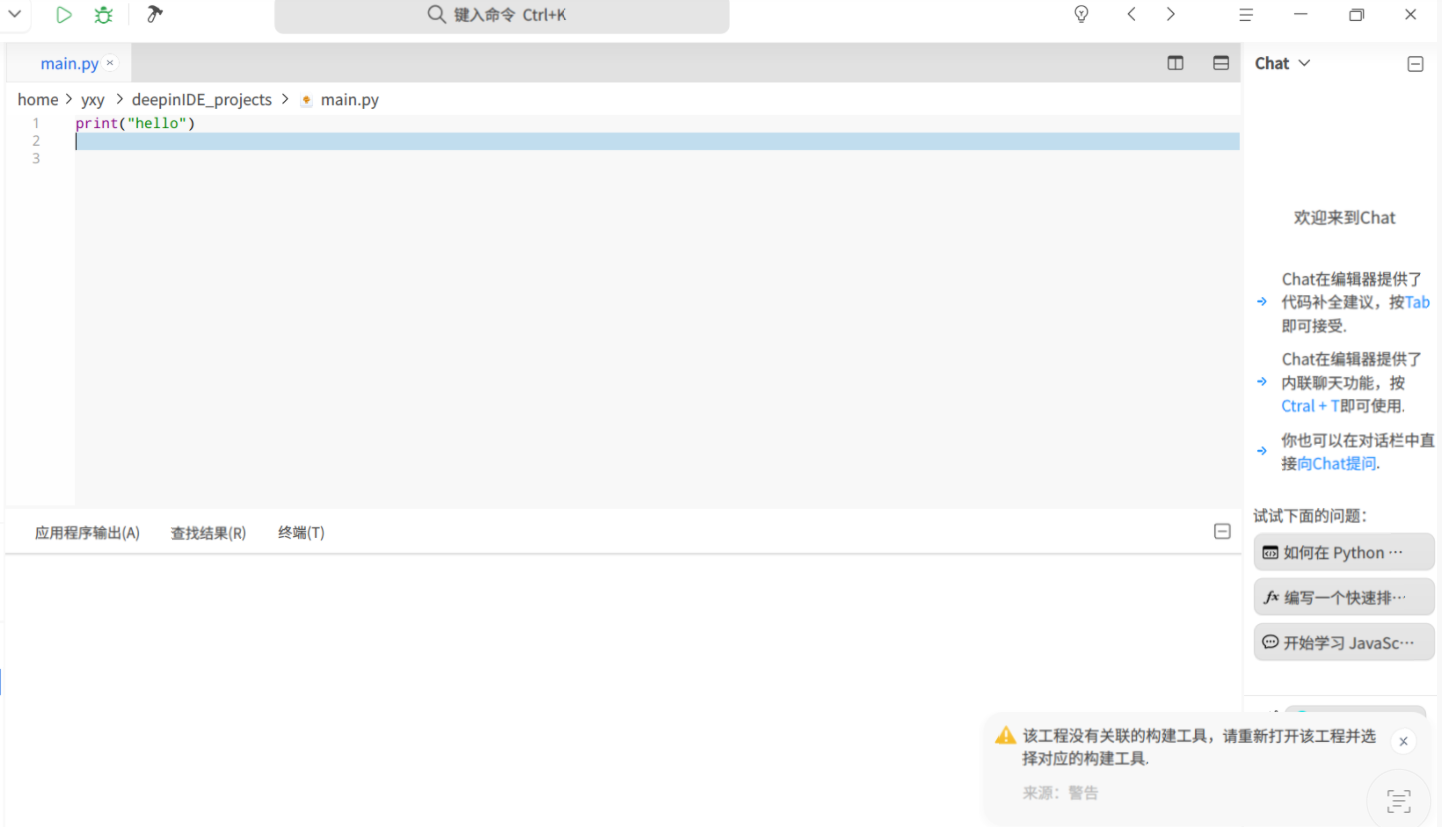Screen dimensions: 1442x827
Task: Open the 终端(T) terminal tab
Action: click(301, 533)
